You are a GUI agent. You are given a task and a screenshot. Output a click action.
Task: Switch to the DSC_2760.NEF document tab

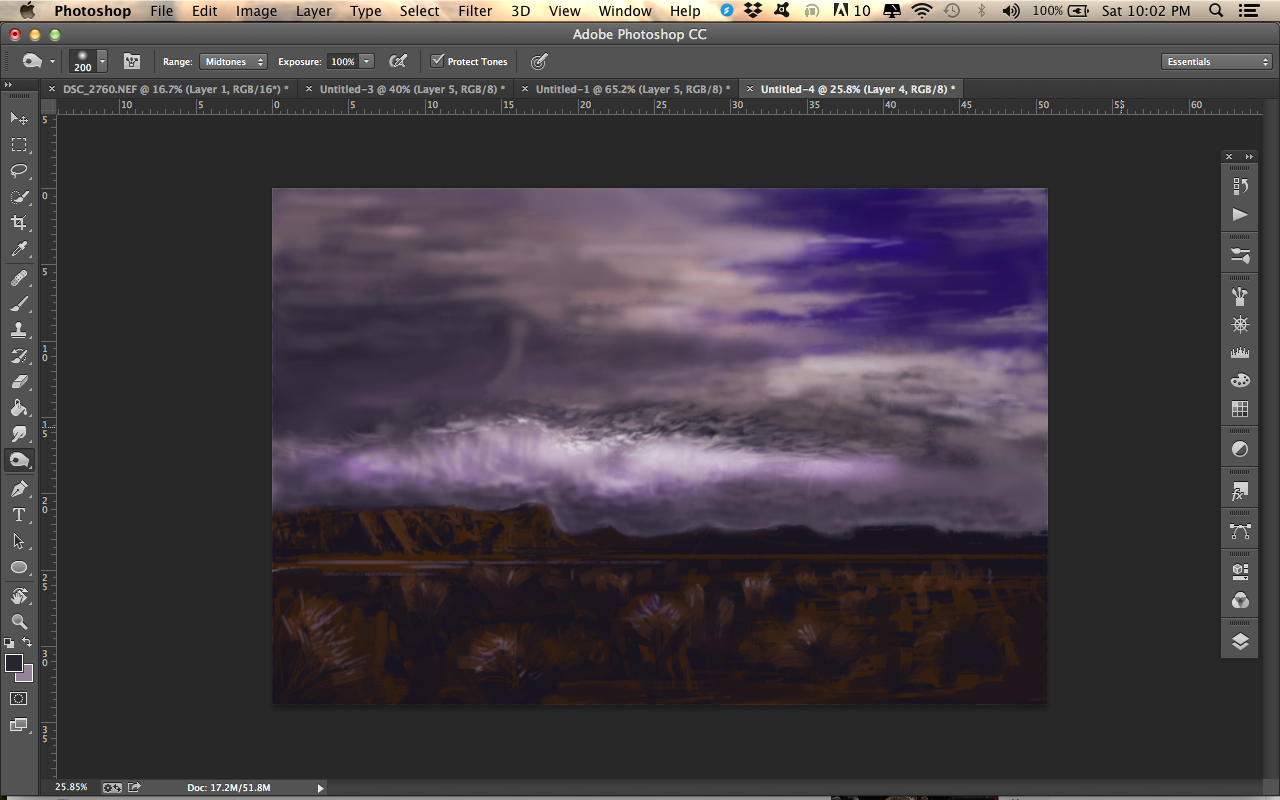click(x=175, y=89)
